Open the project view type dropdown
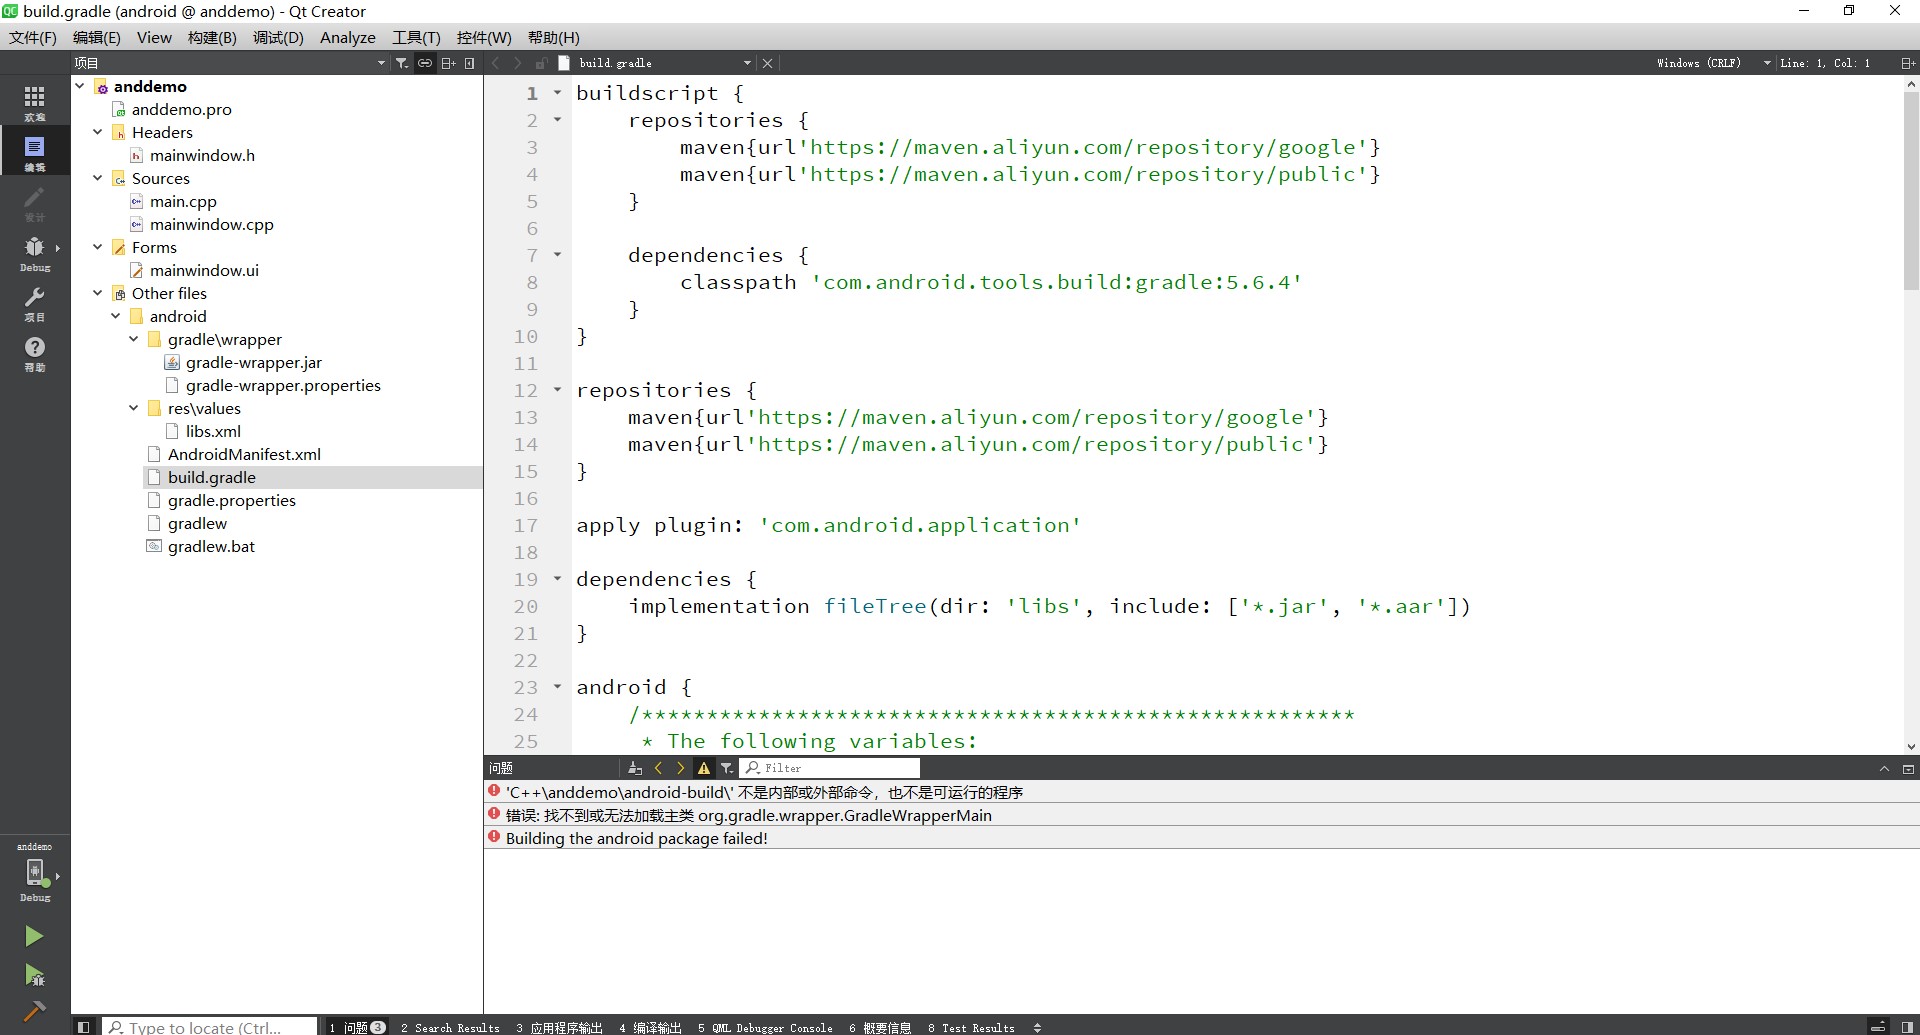This screenshot has width=1920, height=1035. coord(229,63)
